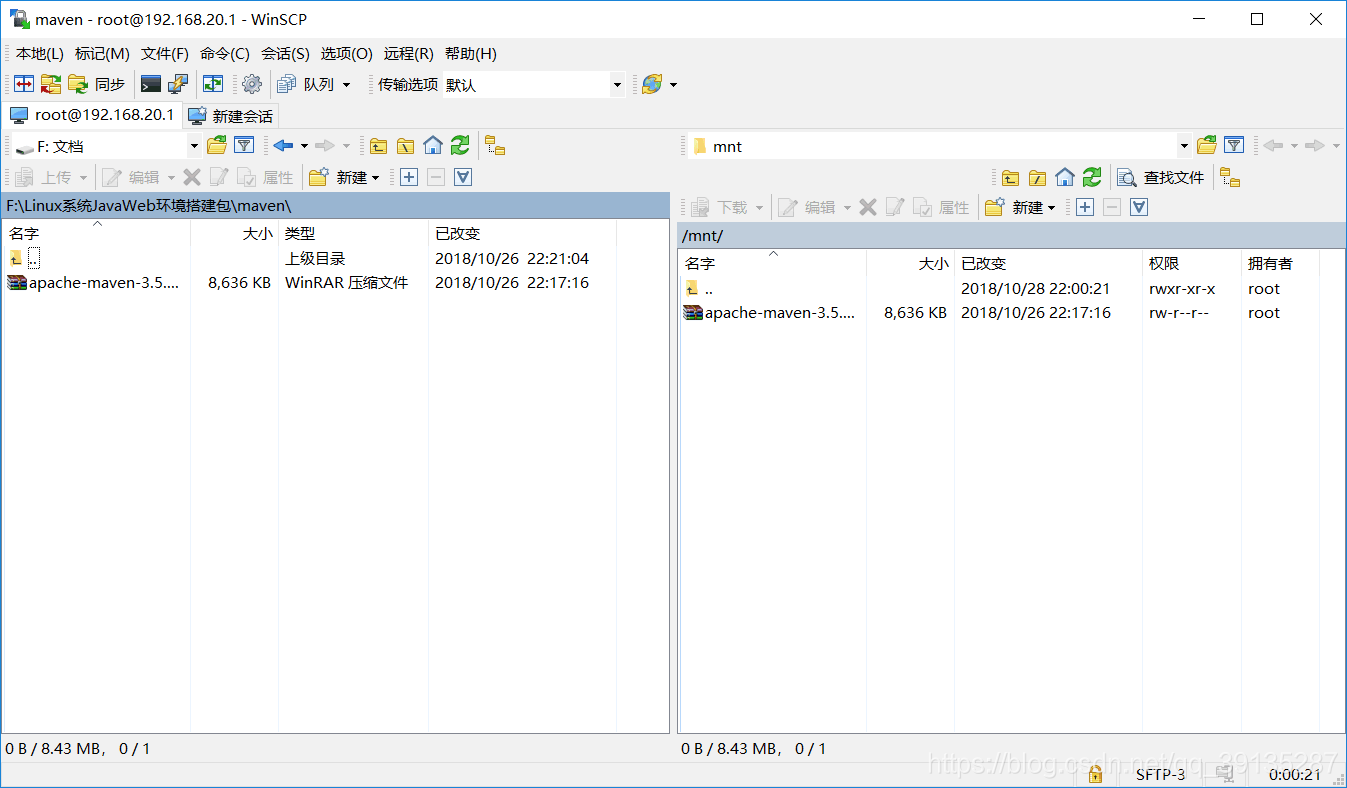Open the 文件(F) menu
Image resolution: width=1347 pixels, height=788 pixels.
(x=165, y=54)
